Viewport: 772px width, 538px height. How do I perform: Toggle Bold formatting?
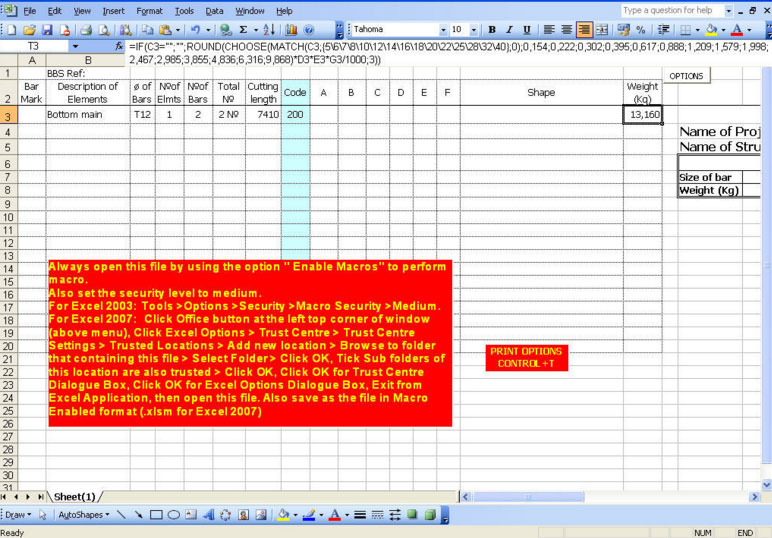[492, 30]
